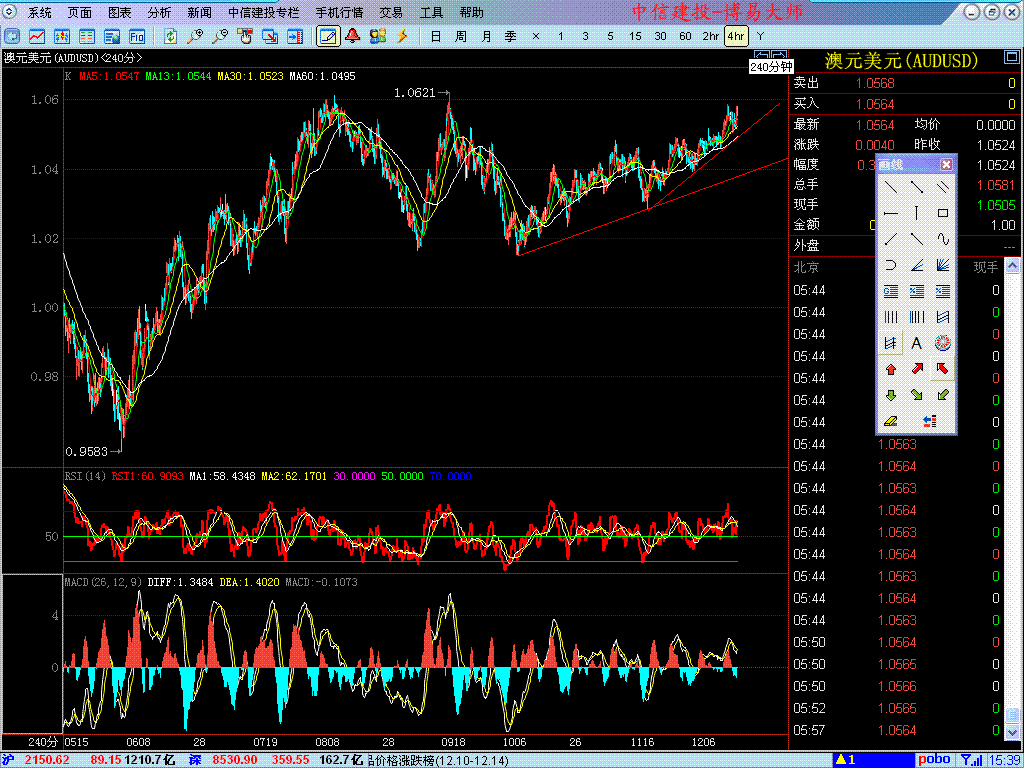1024x768 pixels.
Task: Open the 中信建投专栏 menu
Action: coord(264,12)
